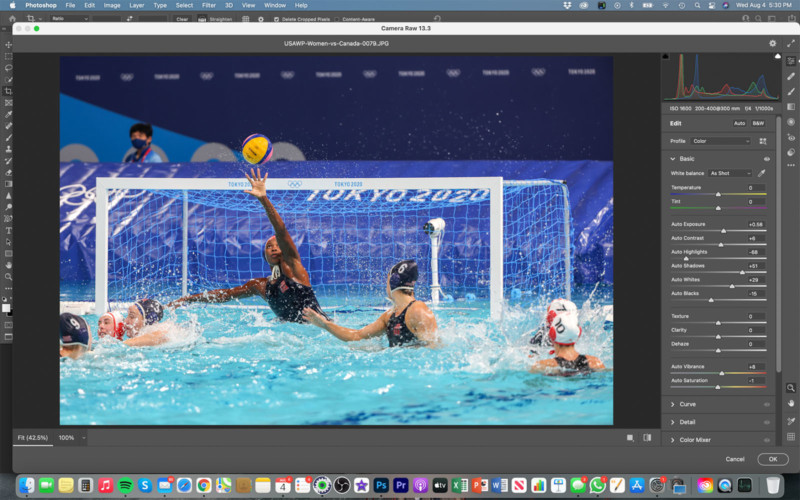Screen dimensions: 800x500
Task: Click the Auto Highlights value field
Action: (754, 252)
